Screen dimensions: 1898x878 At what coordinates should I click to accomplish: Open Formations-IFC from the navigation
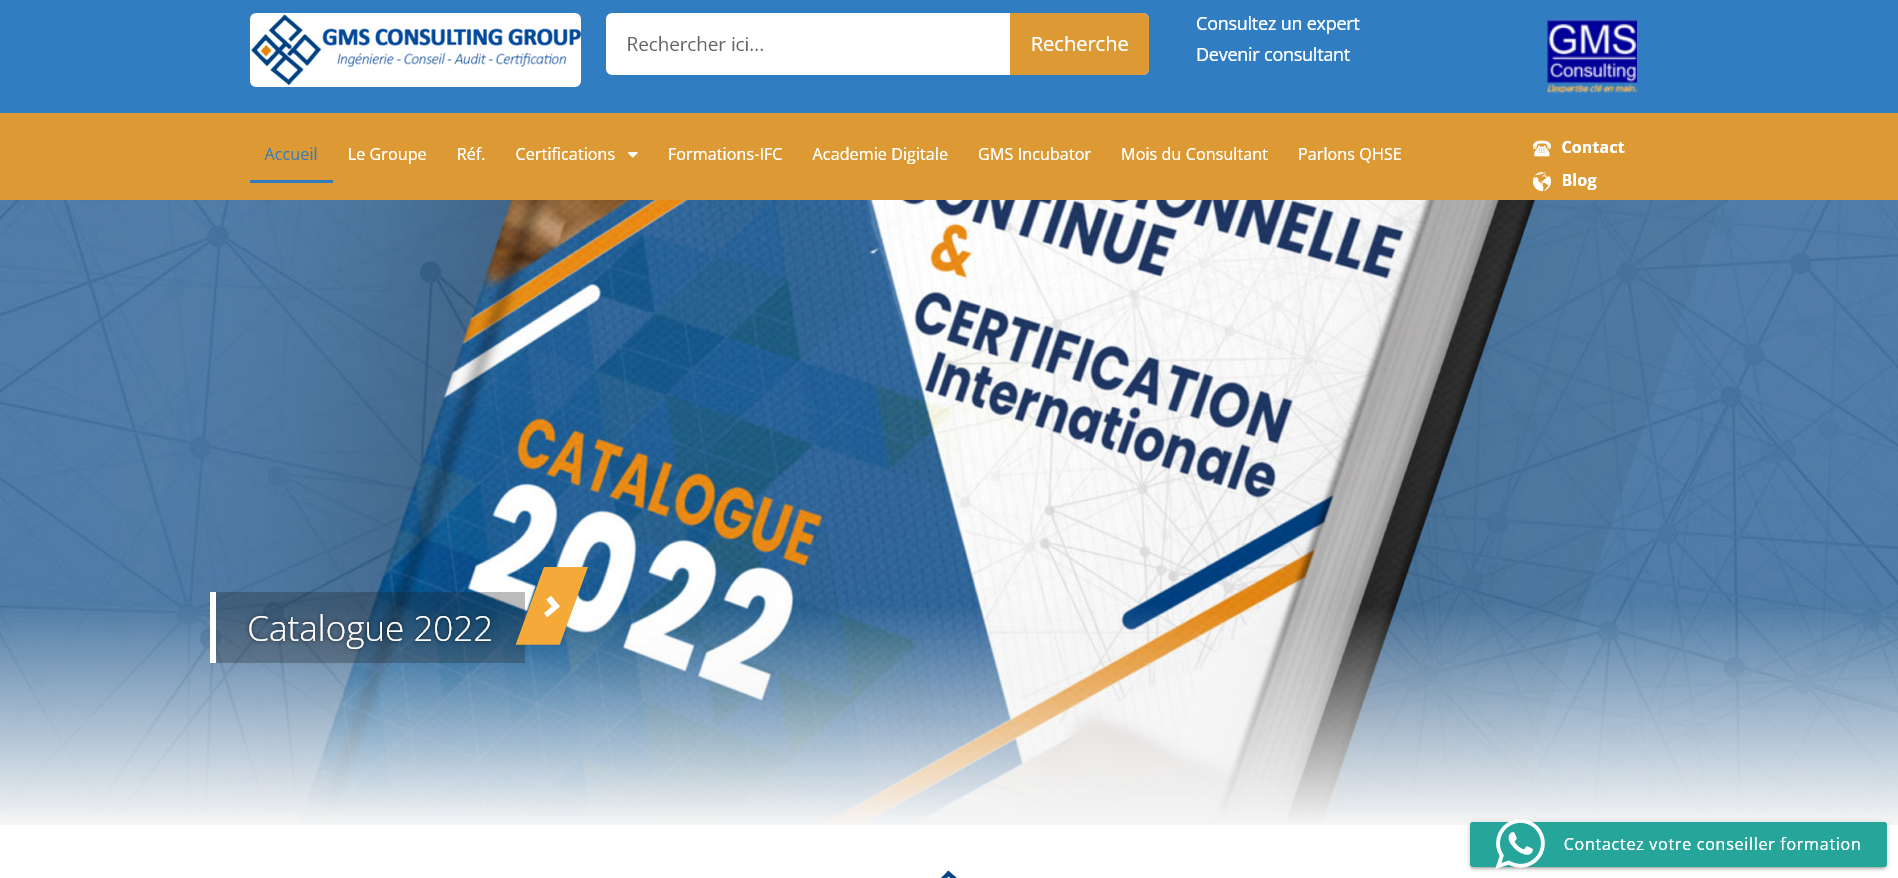(725, 154)
